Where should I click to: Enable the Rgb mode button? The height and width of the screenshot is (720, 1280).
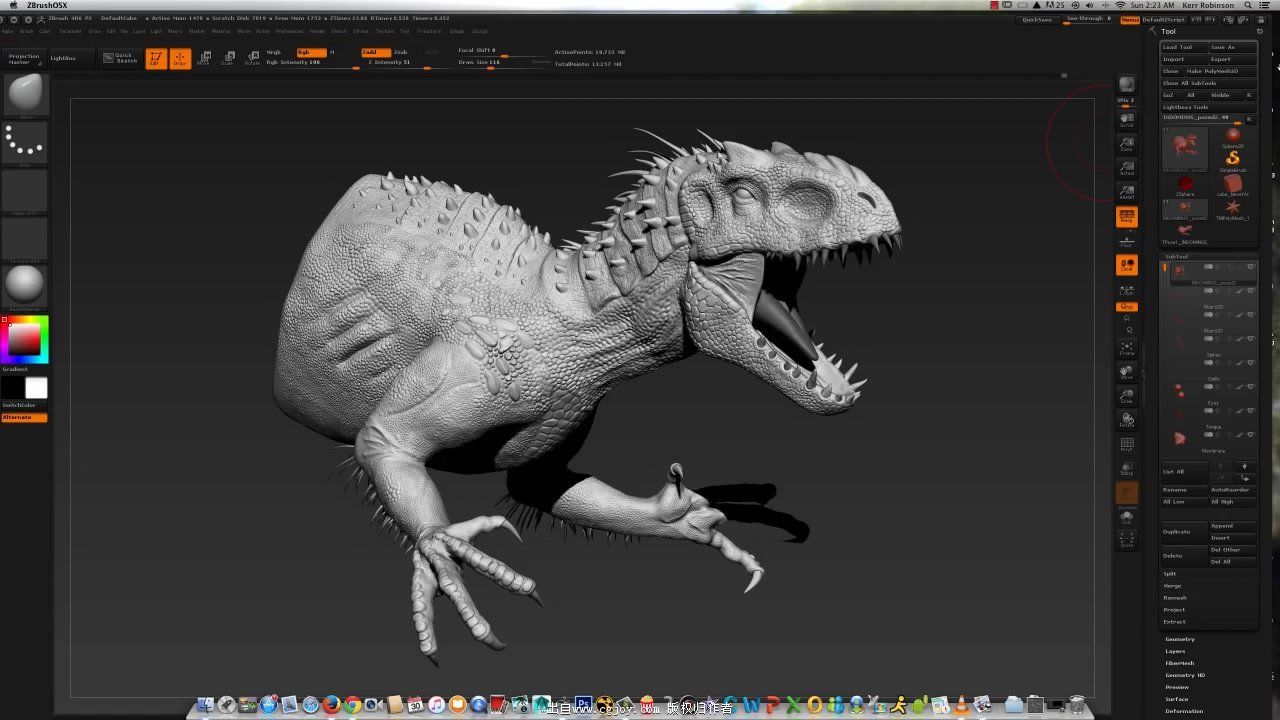311,52
